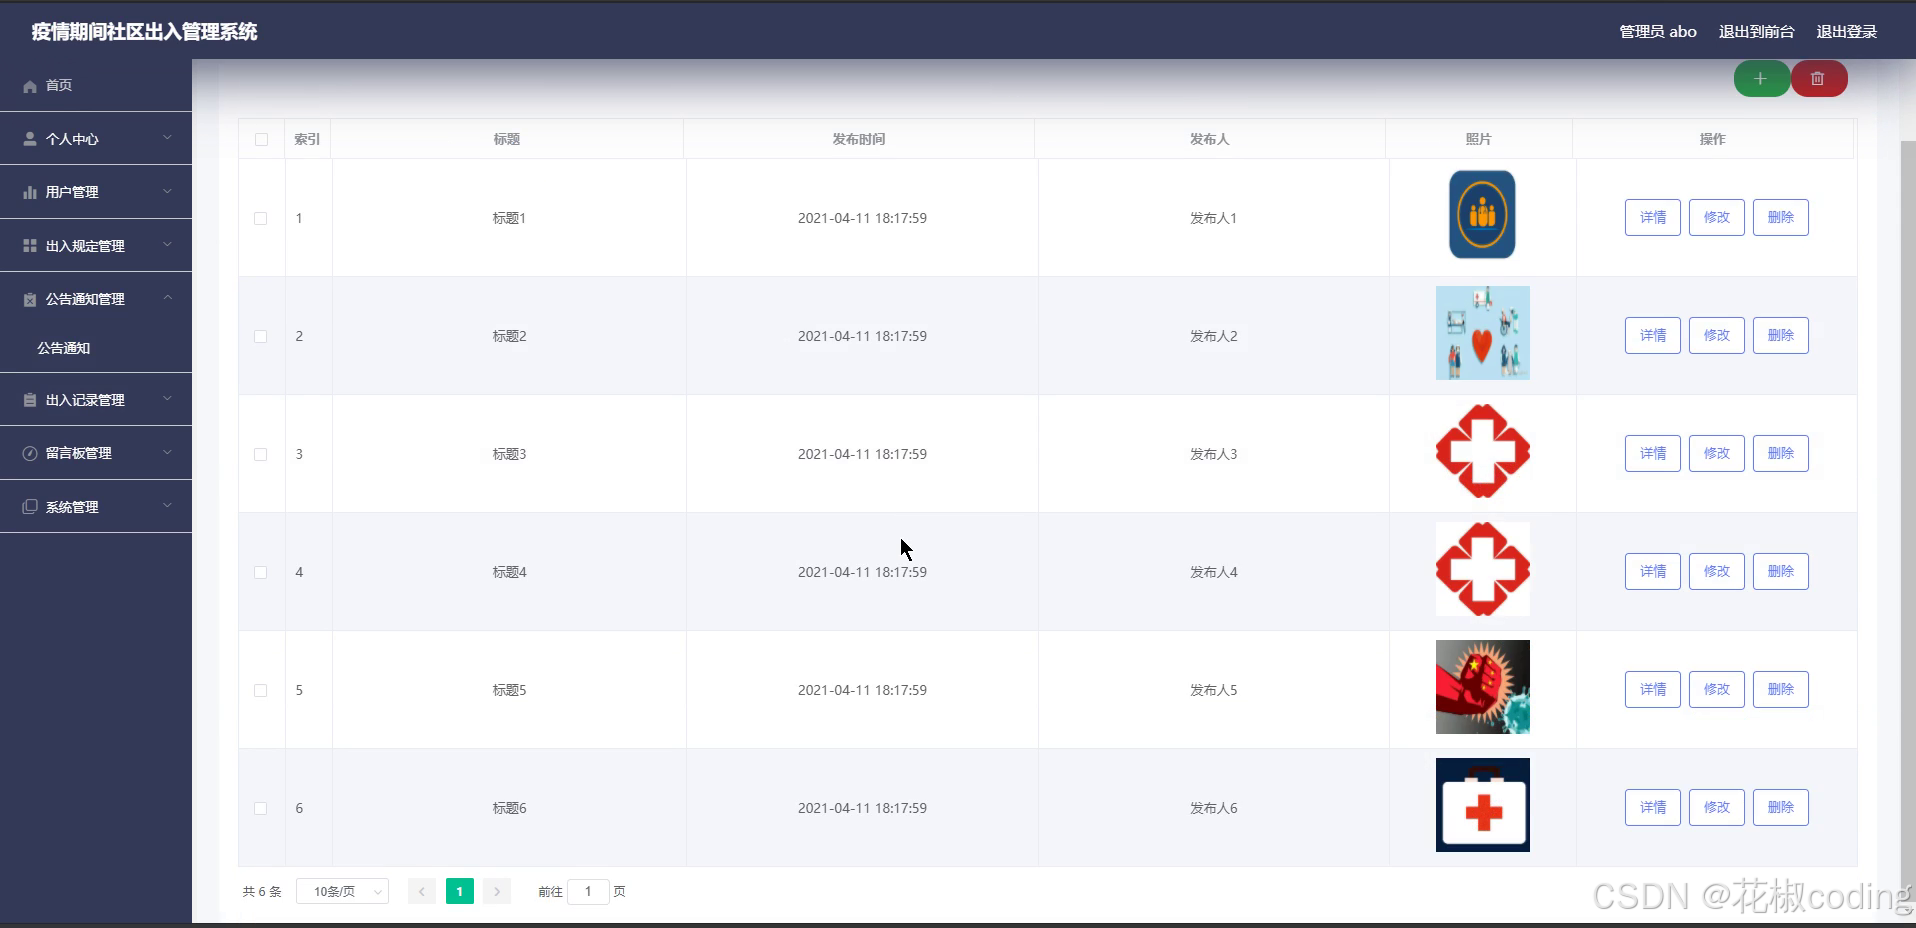Select the 公告通知 submenu item
The image size is (1916, 928).
pyautogui.click(x=96, y=348)
